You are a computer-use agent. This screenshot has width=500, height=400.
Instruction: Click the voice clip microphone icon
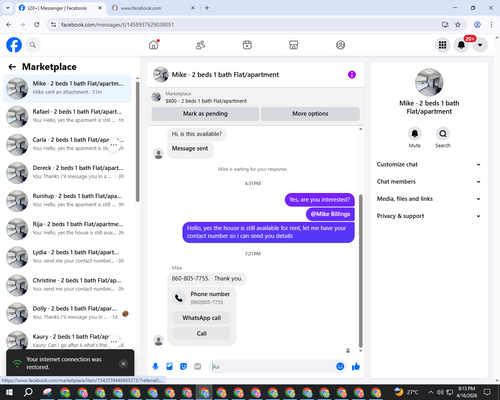[155, 367]
